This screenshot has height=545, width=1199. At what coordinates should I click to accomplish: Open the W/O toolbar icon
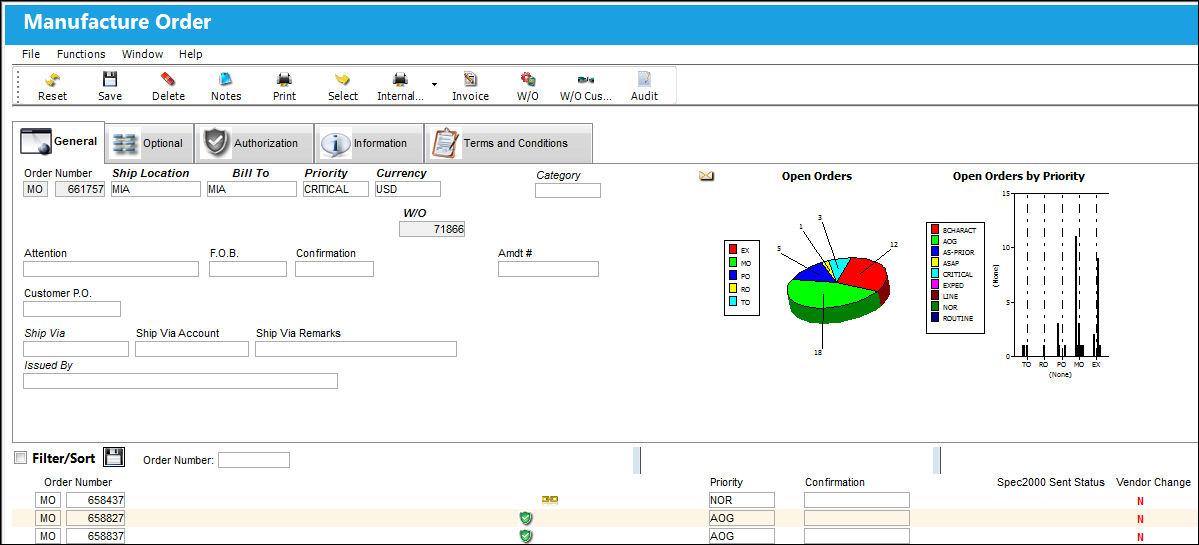(528, 79)
